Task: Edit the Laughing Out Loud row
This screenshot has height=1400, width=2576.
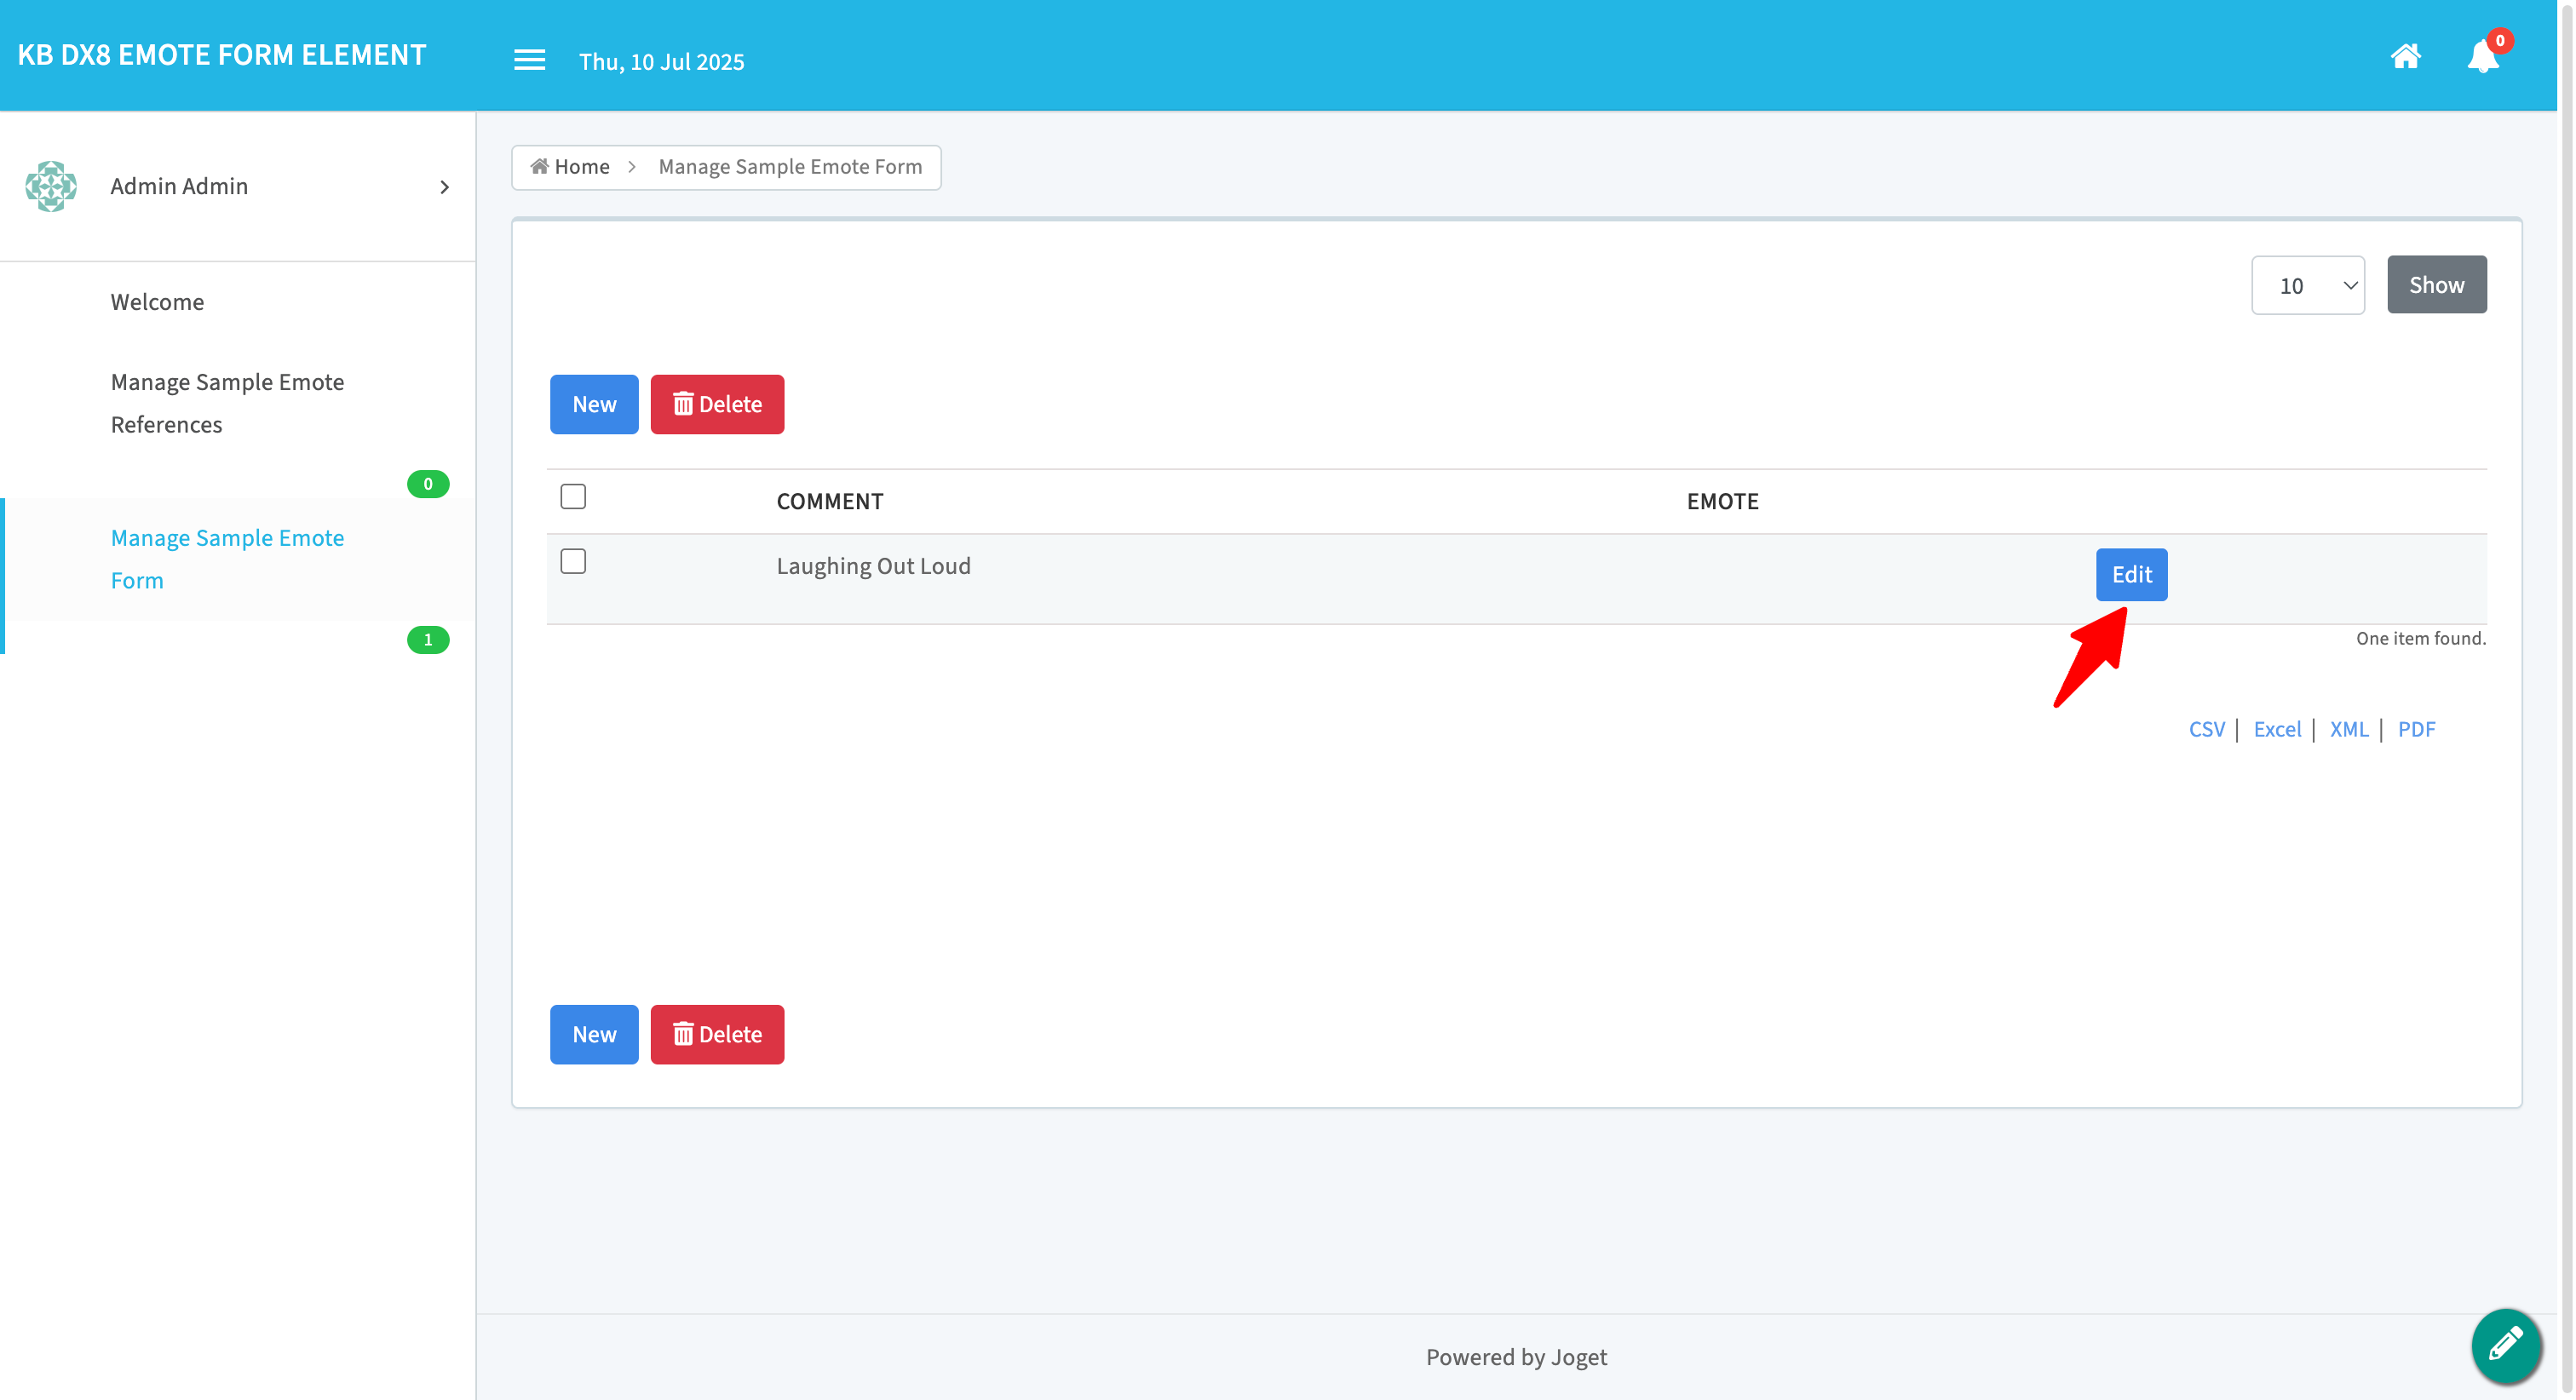Action: point(2131,575)
